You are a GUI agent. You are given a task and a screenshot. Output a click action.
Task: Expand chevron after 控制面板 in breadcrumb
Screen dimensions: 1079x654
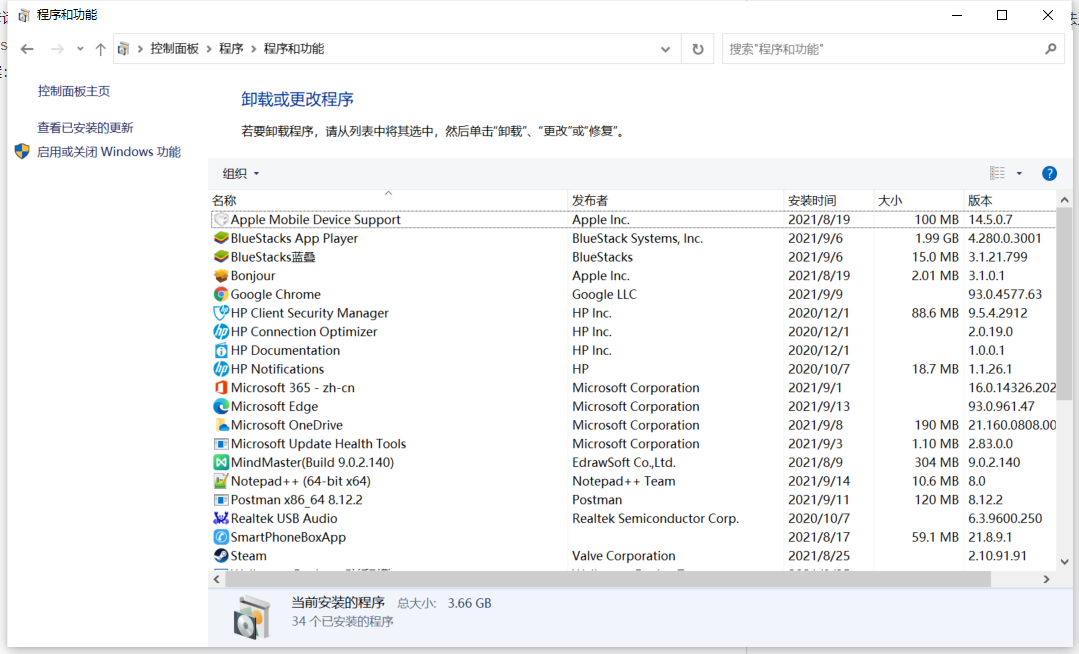[209, 49]
